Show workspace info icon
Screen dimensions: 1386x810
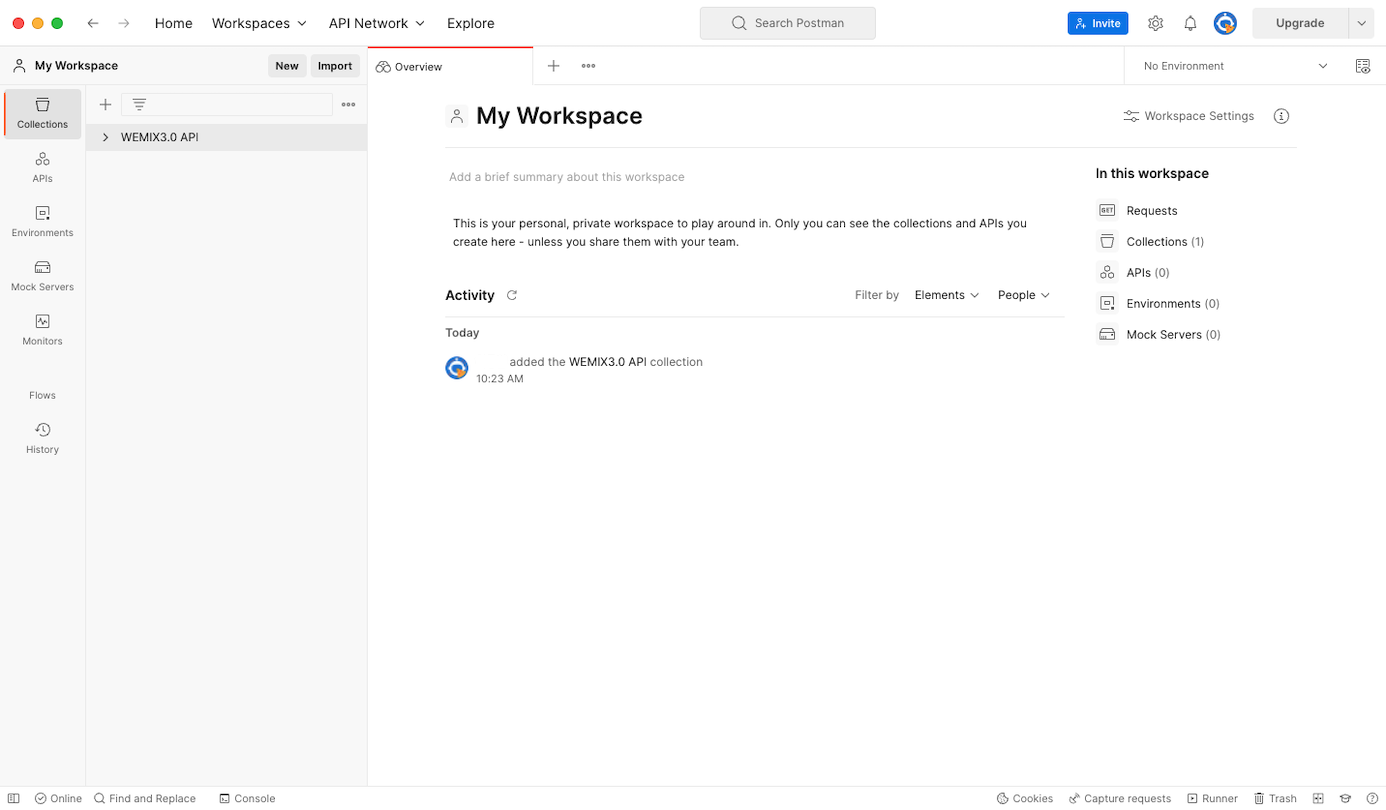(x=1281, y=116)
